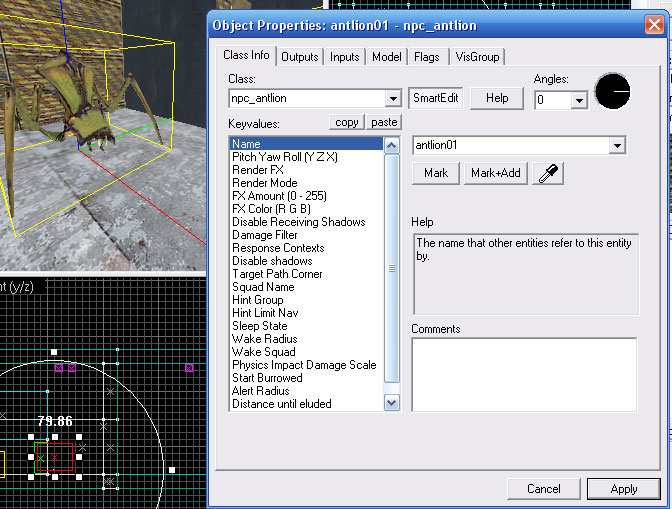
Task: Select the Alert Radius keyvalue
Action: coord(306,391)
